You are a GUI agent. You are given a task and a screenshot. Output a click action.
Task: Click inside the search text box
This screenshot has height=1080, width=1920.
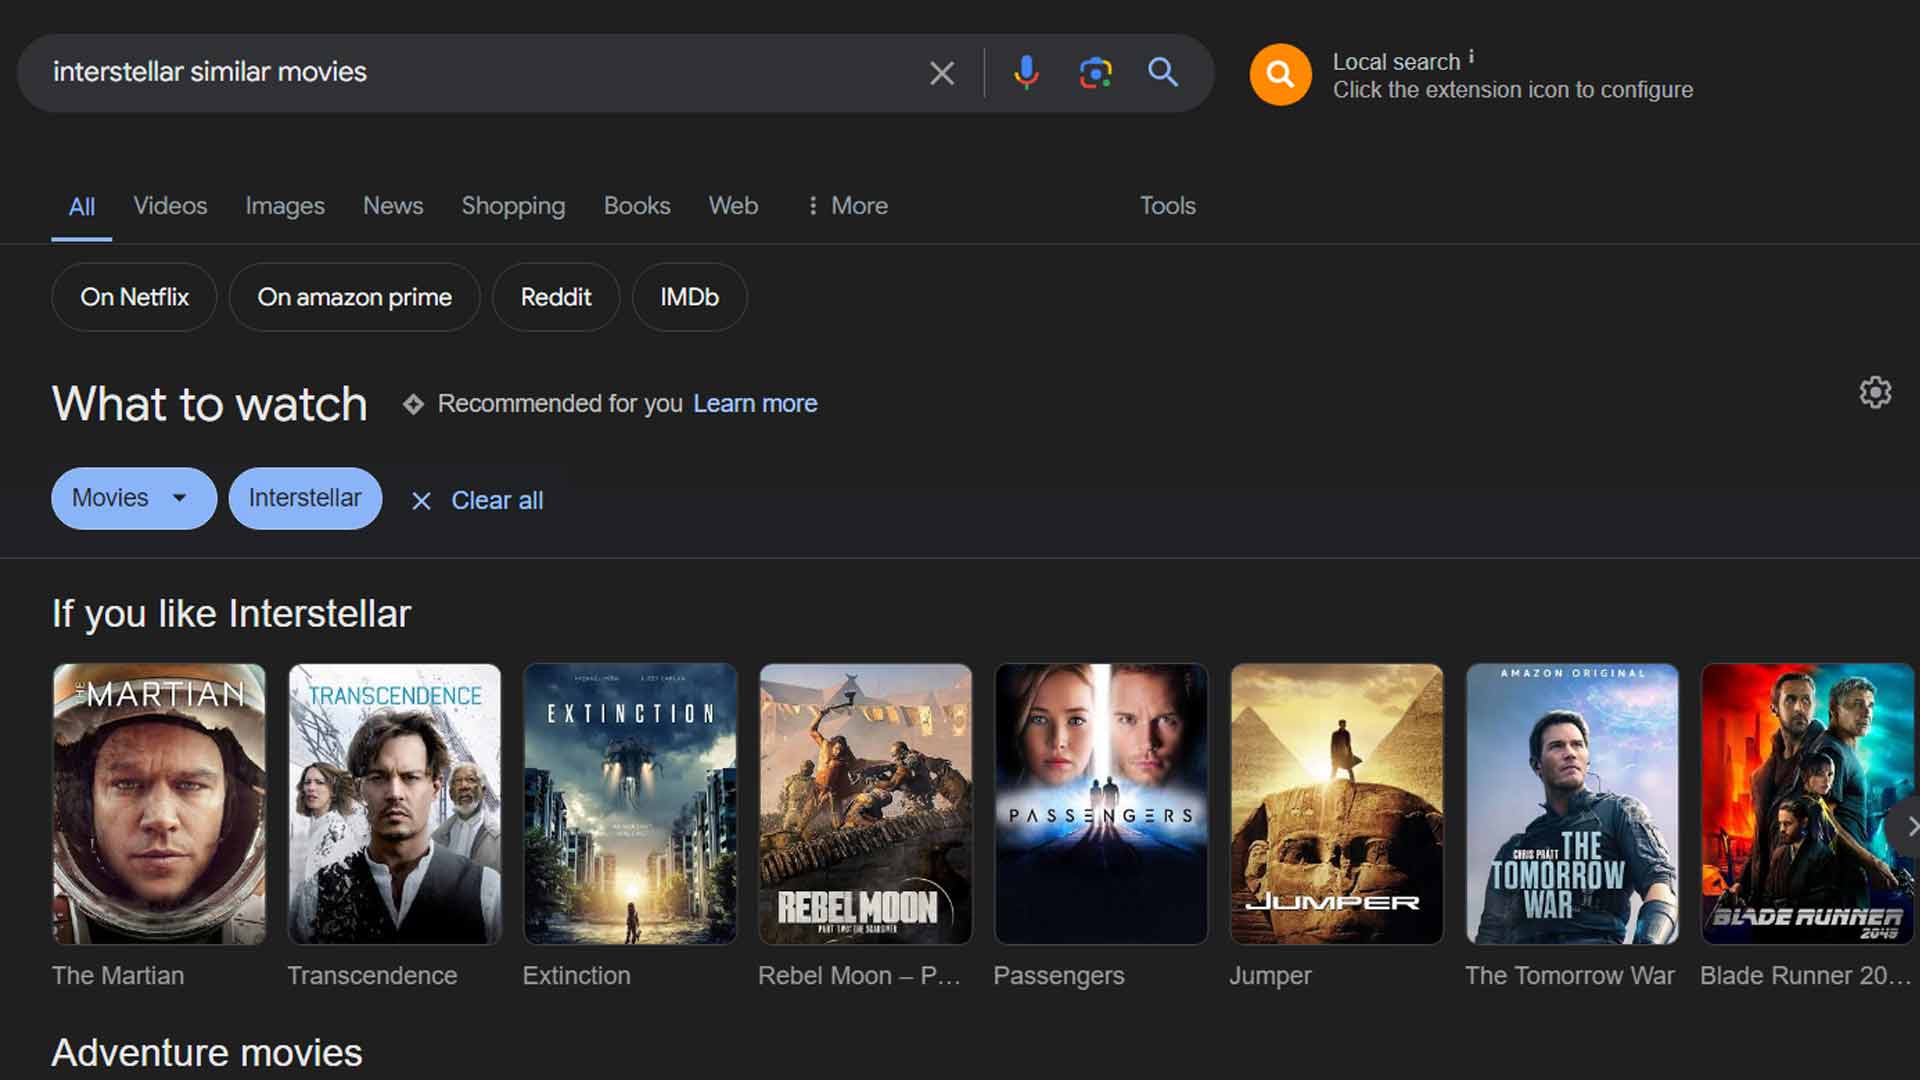(x=480, y=72)
